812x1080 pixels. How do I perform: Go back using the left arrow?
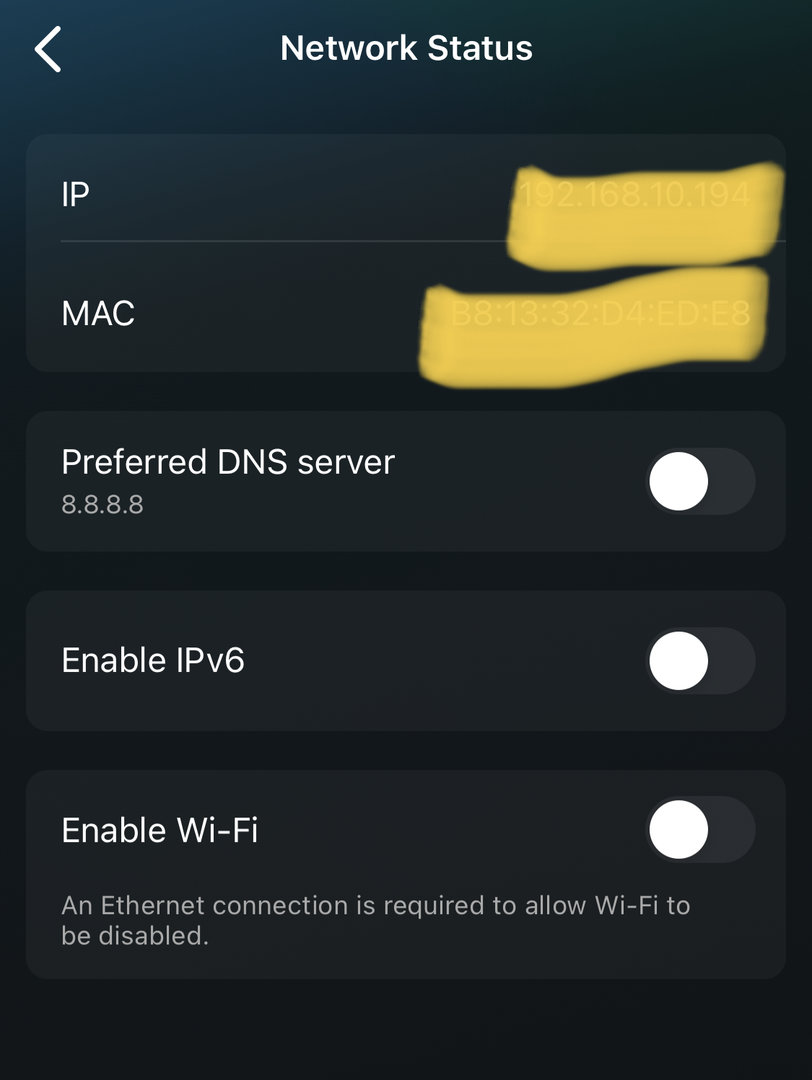[x=48, y=49]
